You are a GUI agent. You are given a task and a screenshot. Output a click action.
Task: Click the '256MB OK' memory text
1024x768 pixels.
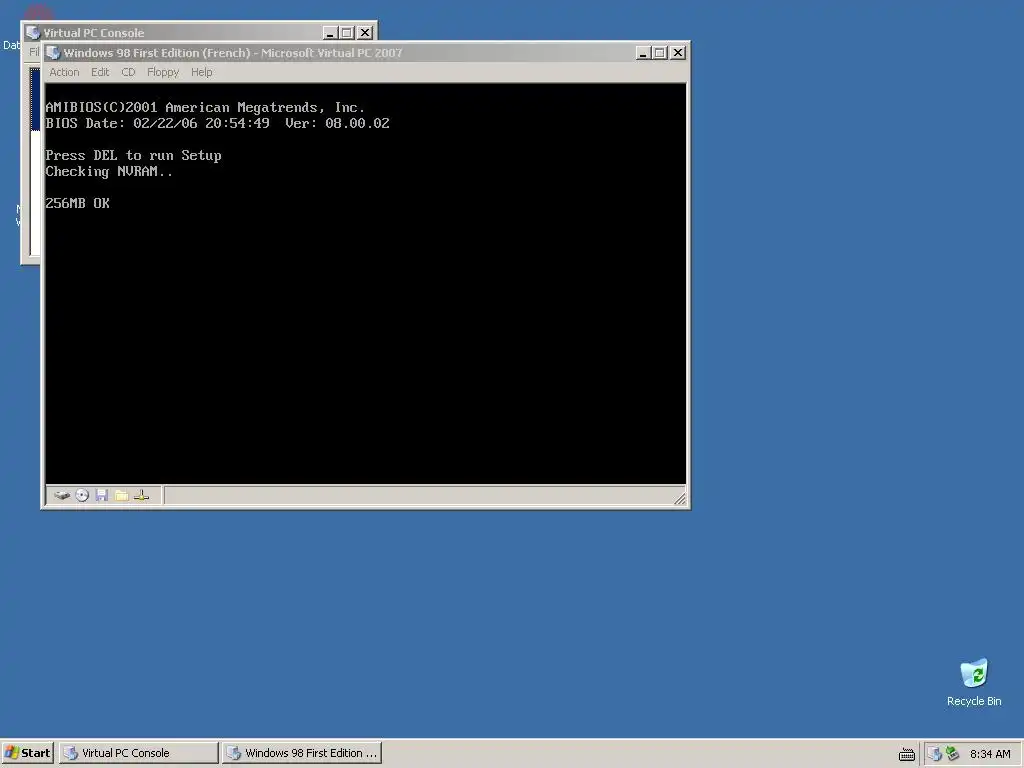coord(77,203)
